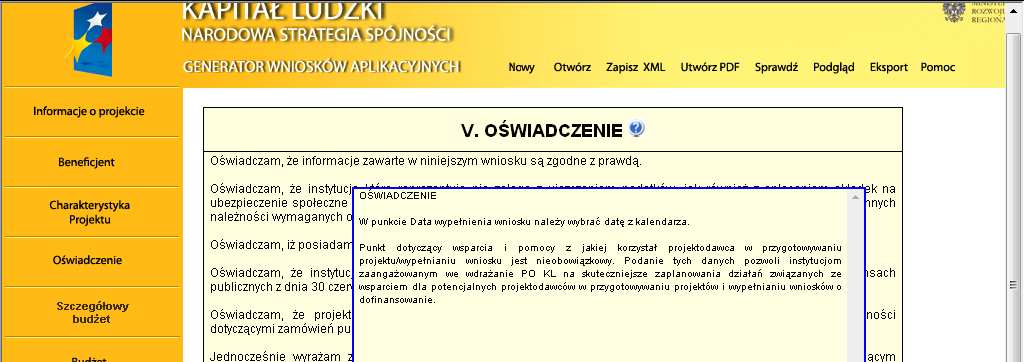Open Informacje o projekcie section

[x=89, y=111]
